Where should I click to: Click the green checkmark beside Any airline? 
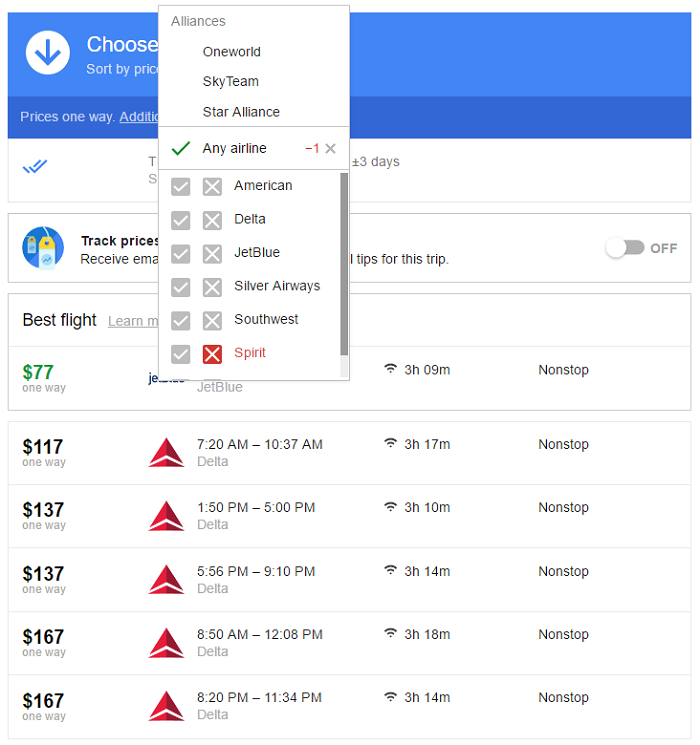point(181,148)
